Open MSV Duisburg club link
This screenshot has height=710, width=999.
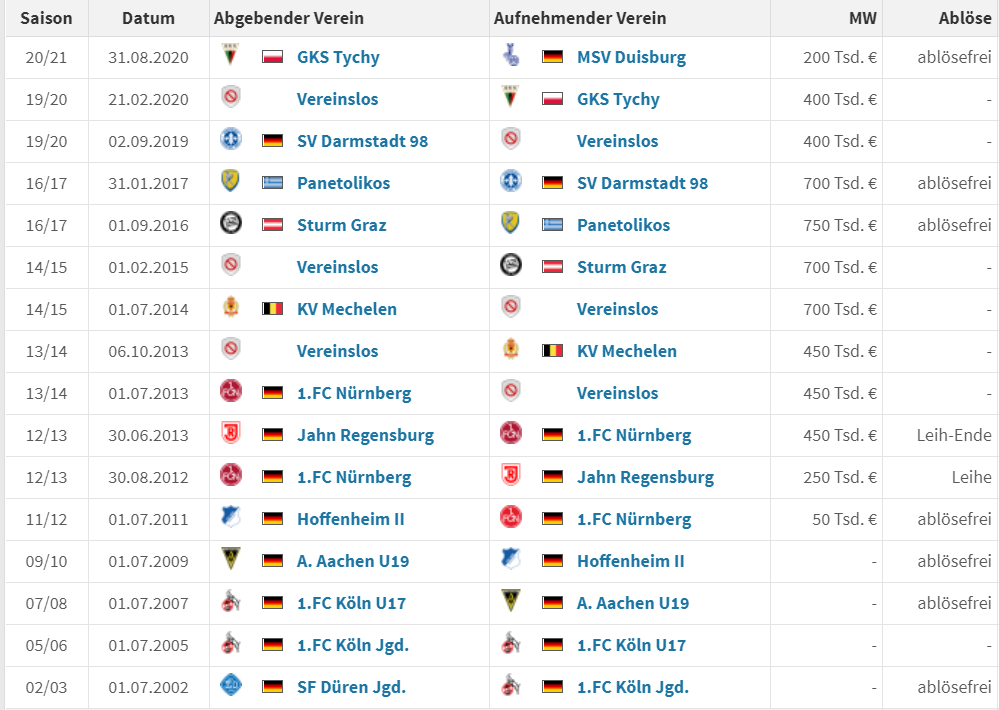[631, 57]
